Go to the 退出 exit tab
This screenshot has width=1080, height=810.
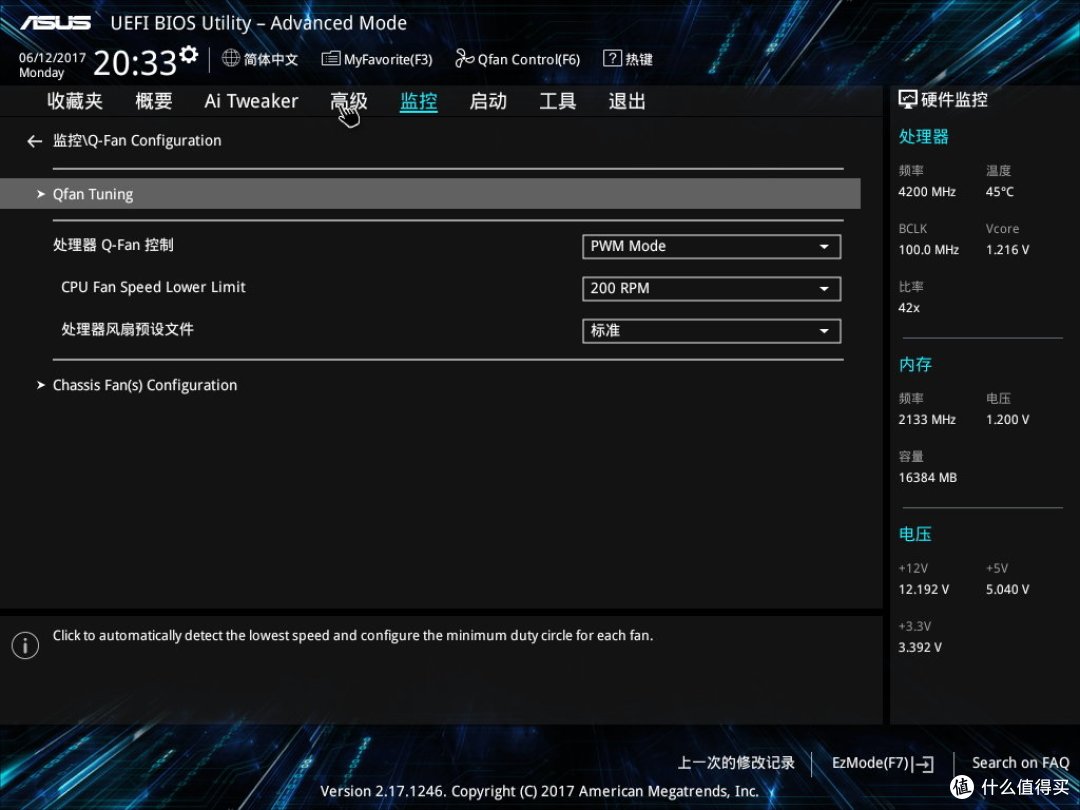pyautogui.click(x=627, y=101)
